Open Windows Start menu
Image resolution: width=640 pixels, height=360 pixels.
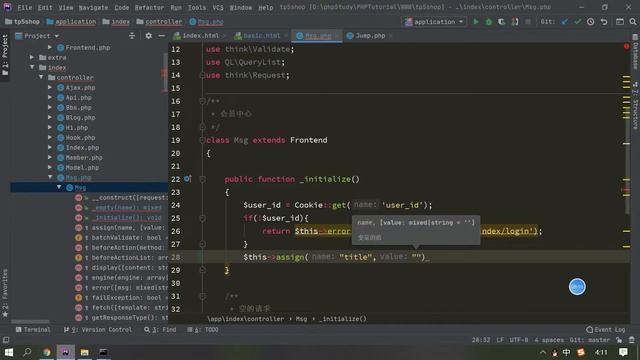point(8,352)
